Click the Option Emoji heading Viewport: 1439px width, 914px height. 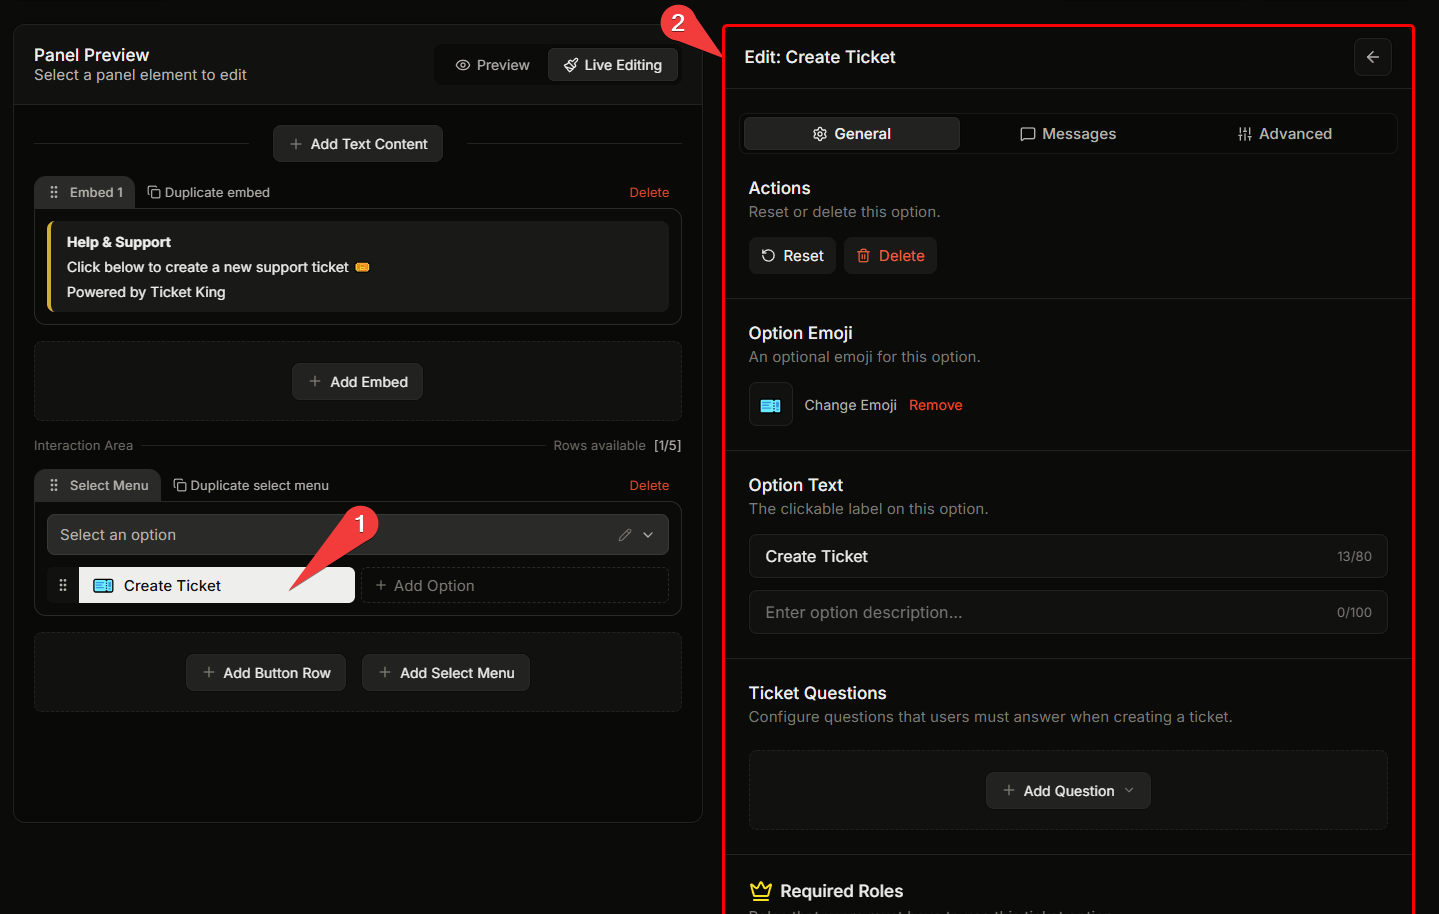[x=800, y=333]
